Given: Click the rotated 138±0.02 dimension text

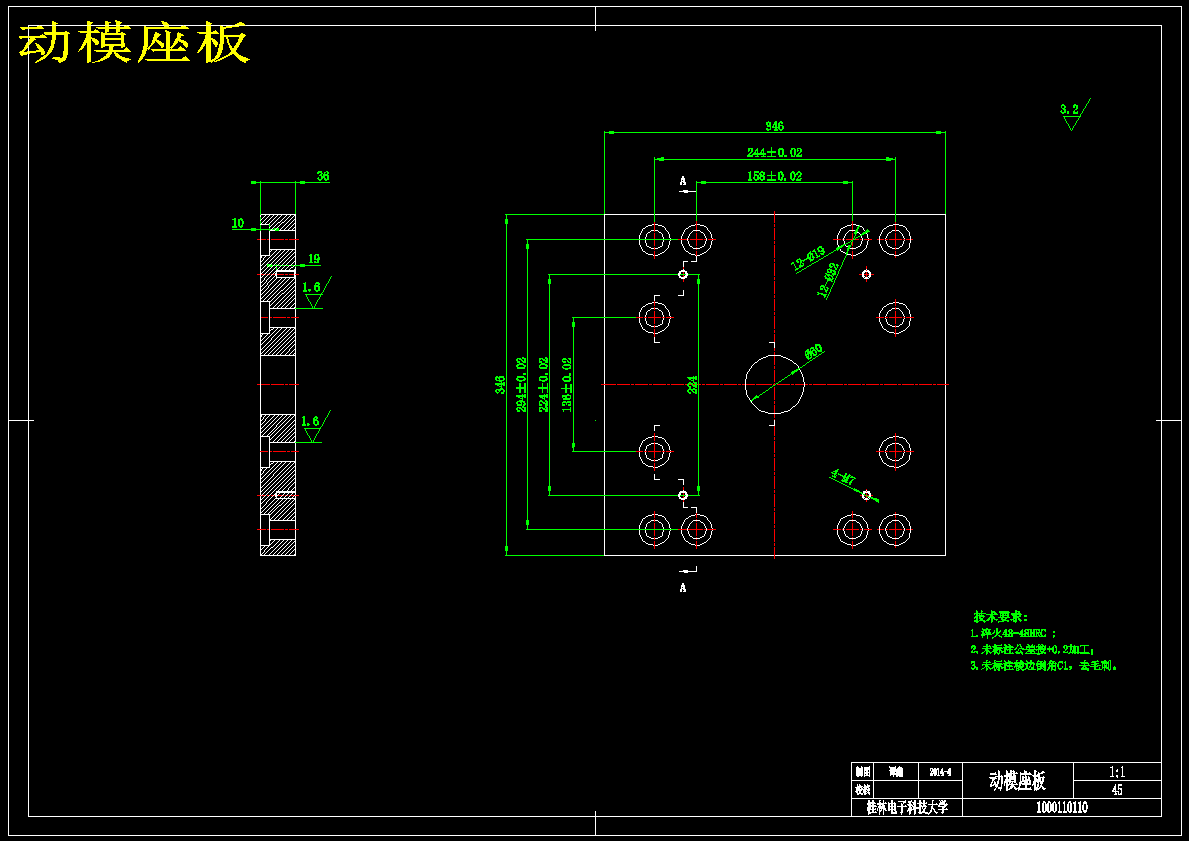Looking at the screenshot, I should [566, 384].
